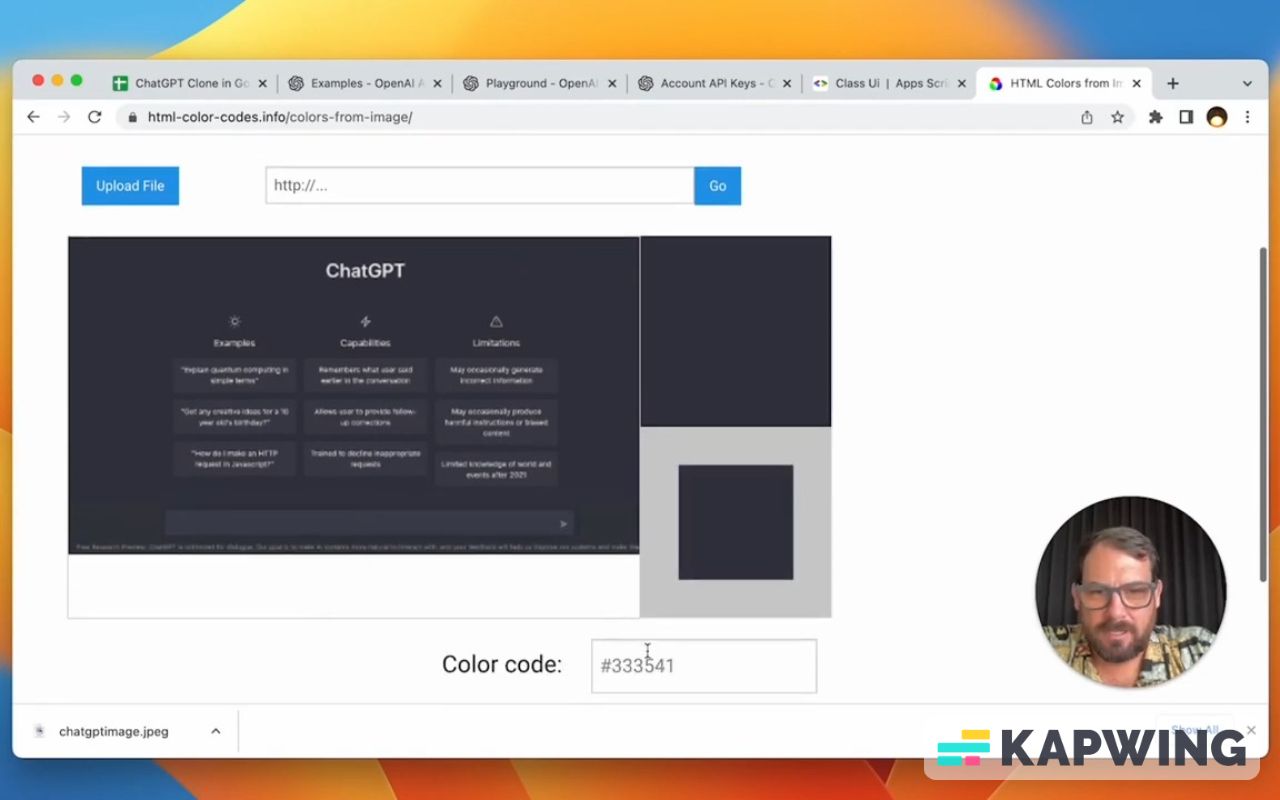Click the browser Back arrow

pyautogui.click(x=33, y=117)
